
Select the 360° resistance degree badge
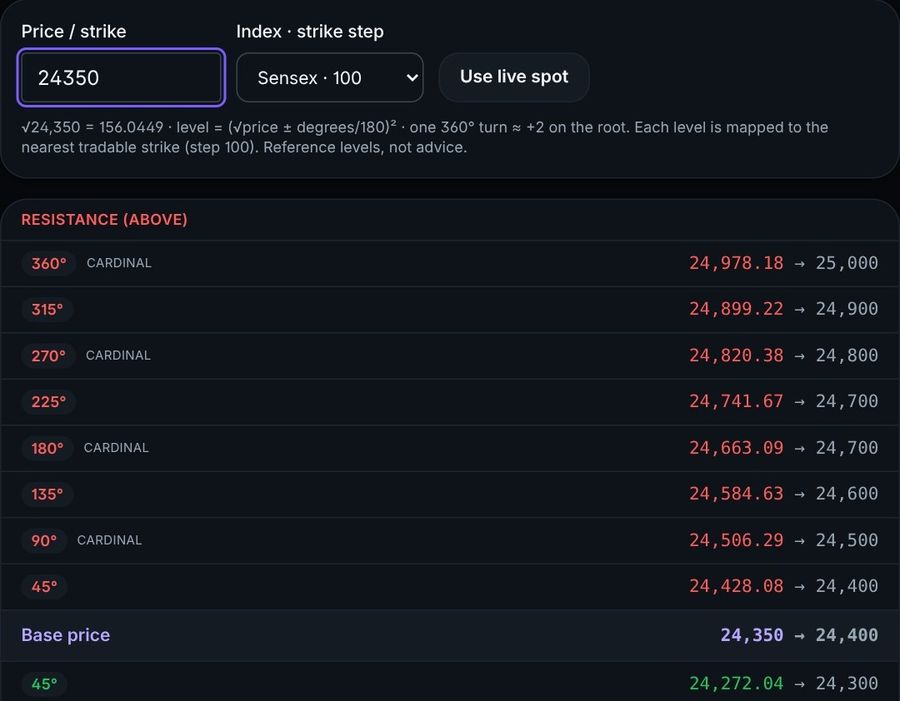pos(49,264)
